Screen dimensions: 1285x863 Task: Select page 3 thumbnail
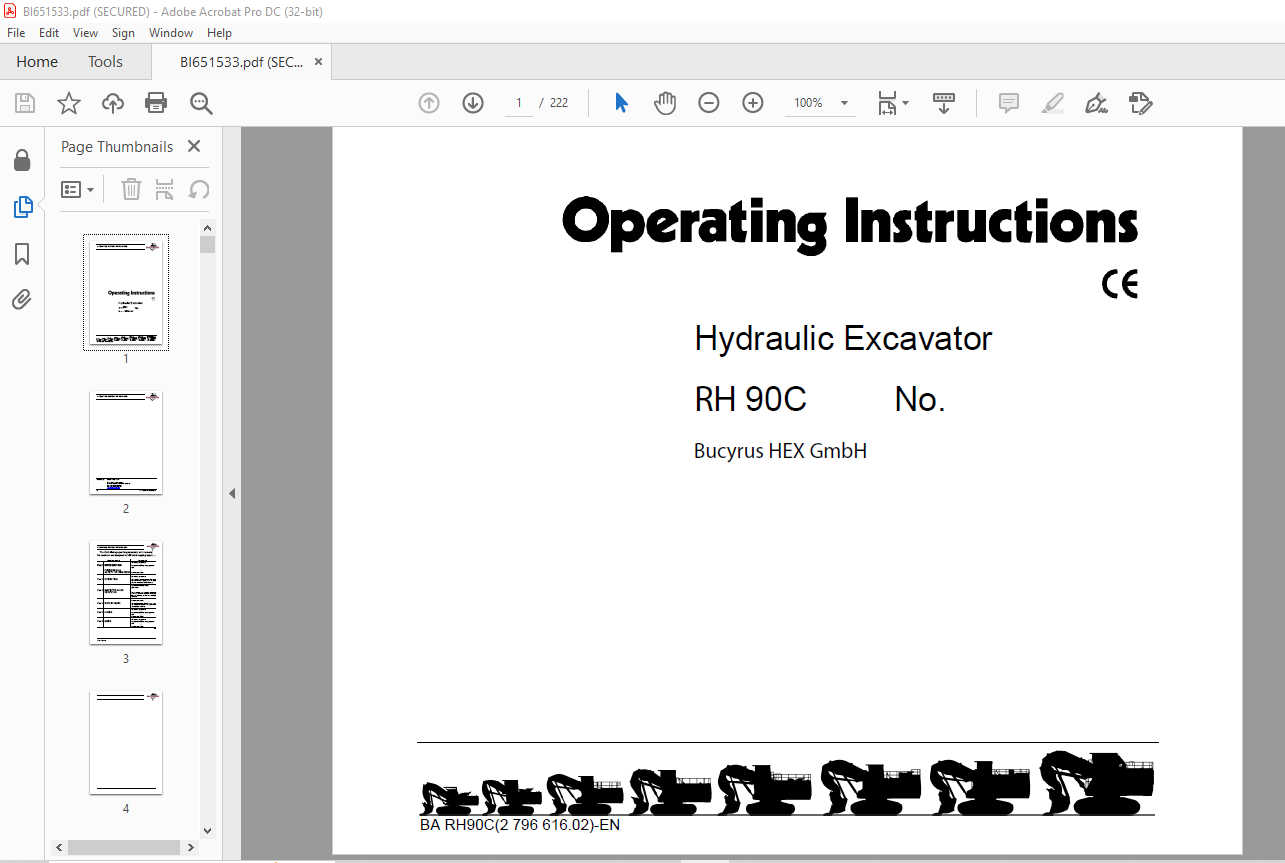click(x=126, y=593)
